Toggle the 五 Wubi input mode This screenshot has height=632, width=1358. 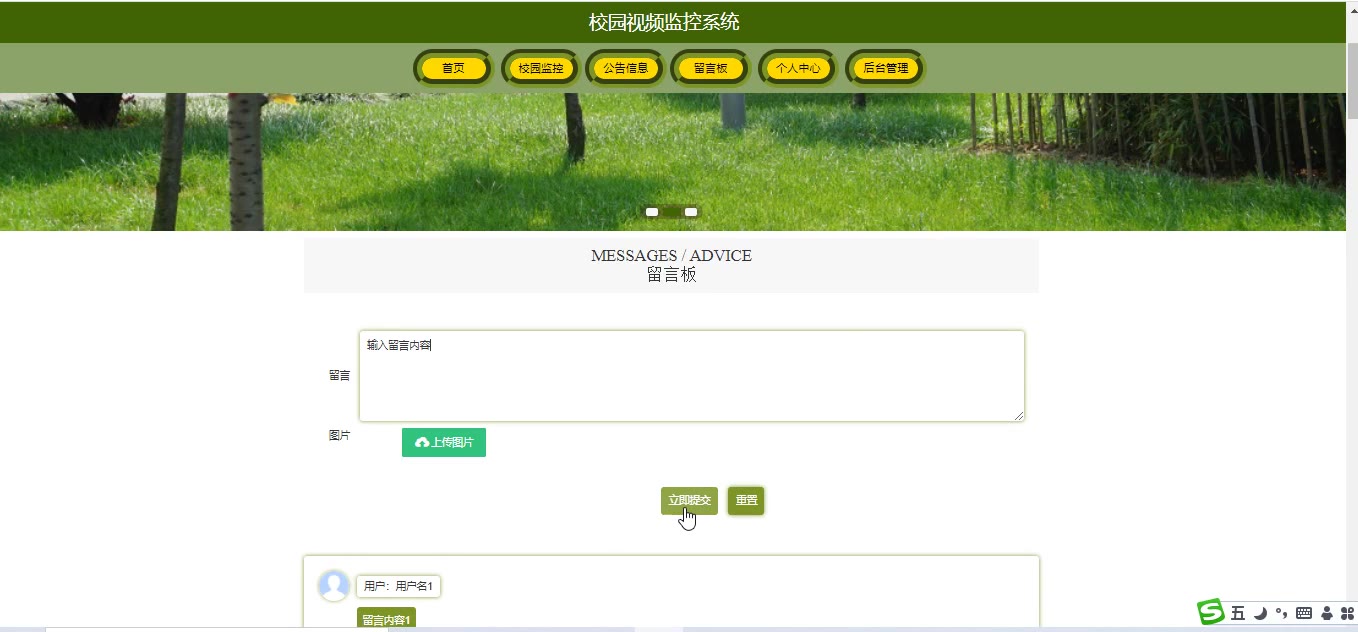1238,613
